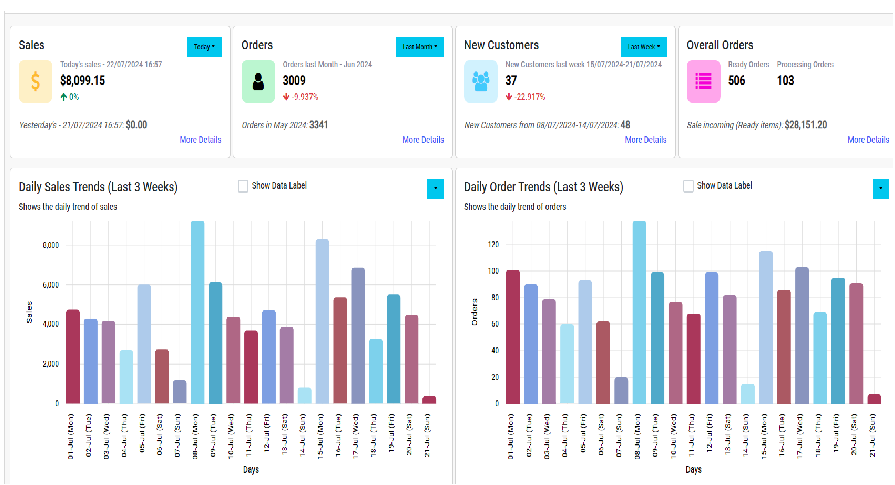Expand the Daily Order Trends chart options dropdown

pyautogui.click(x=881, y=189)
